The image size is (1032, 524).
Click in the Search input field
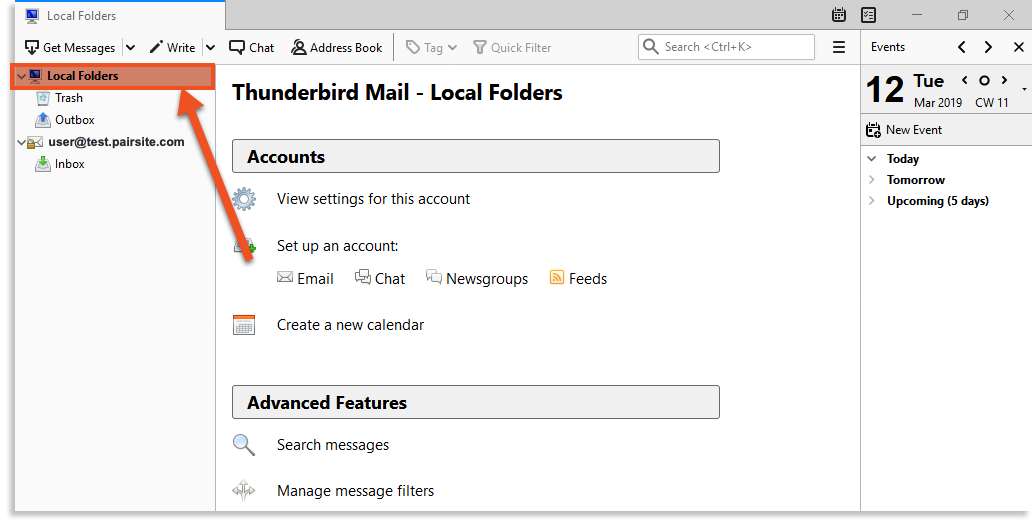coord(735,47)
